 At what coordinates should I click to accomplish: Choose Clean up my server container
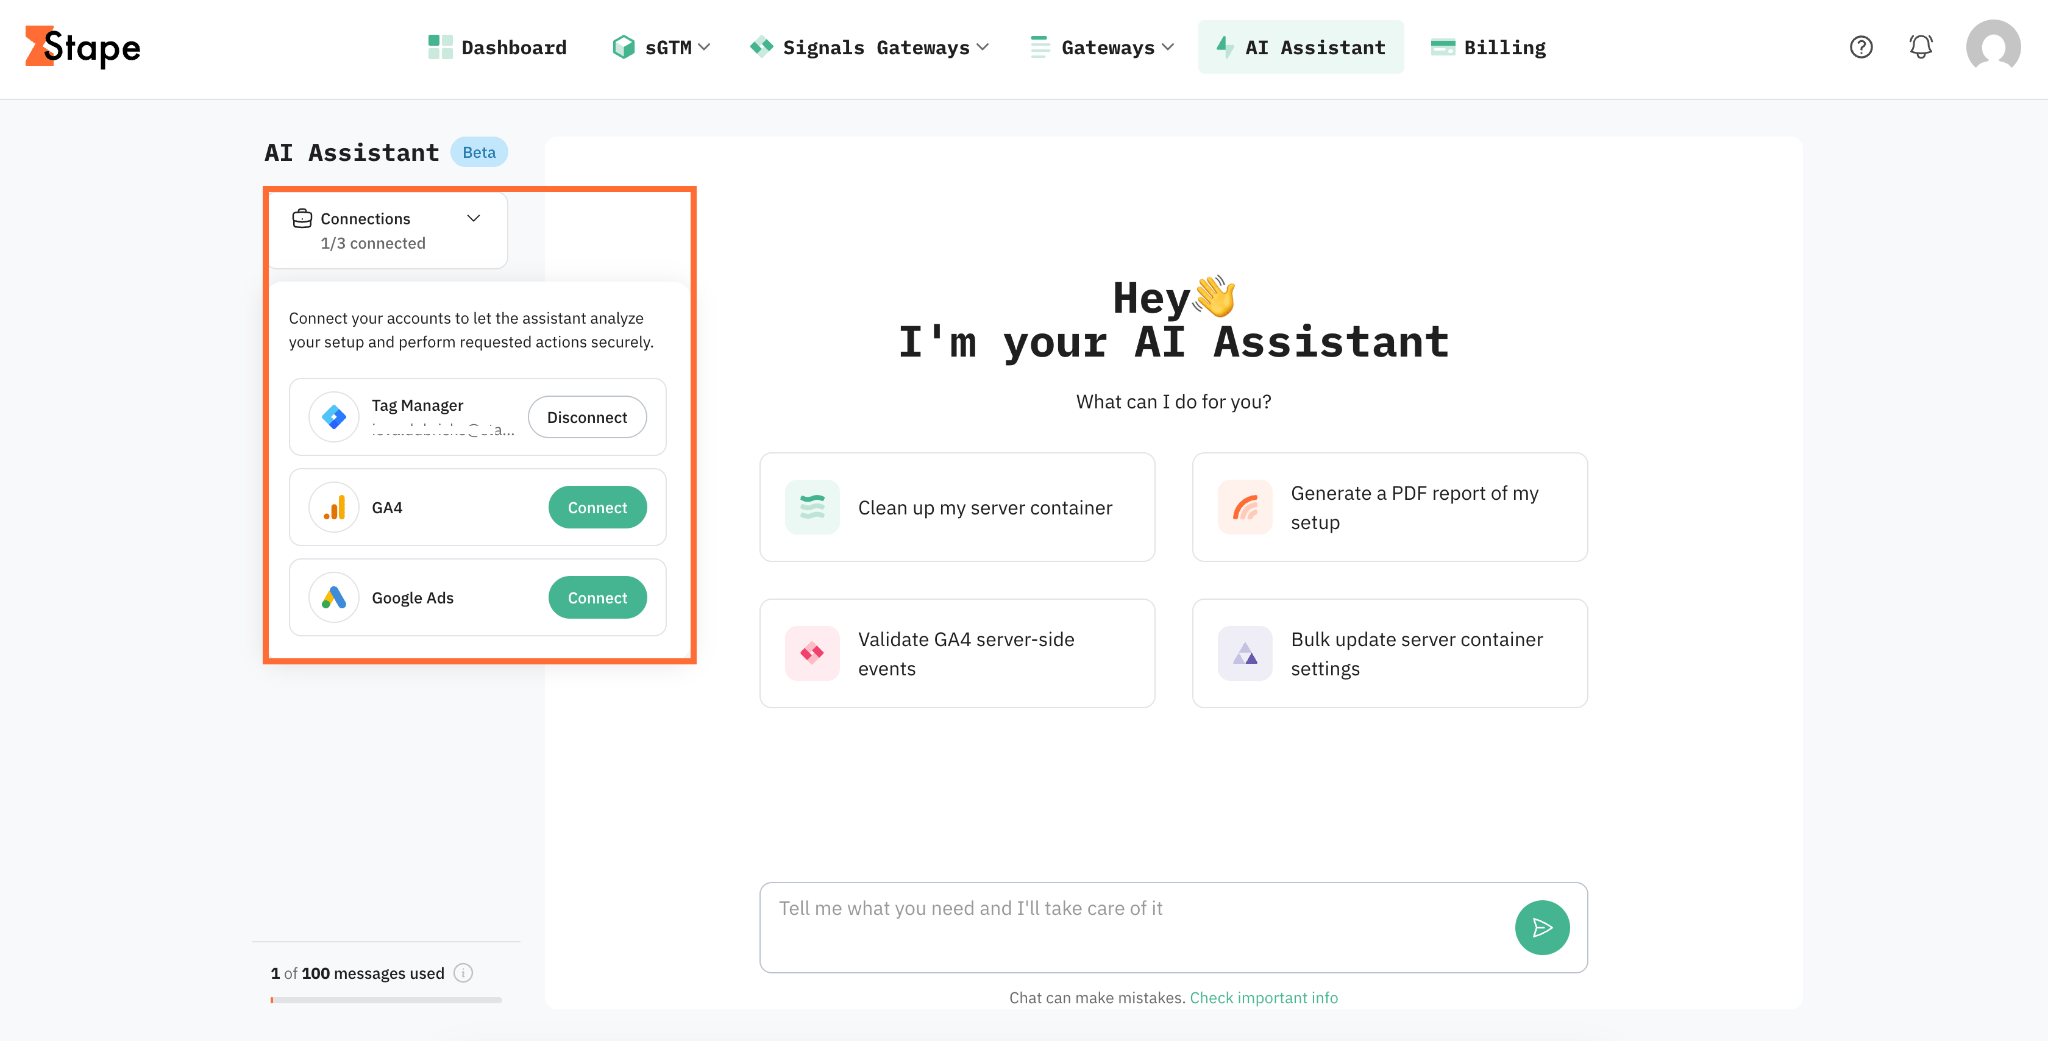[957, 507]
